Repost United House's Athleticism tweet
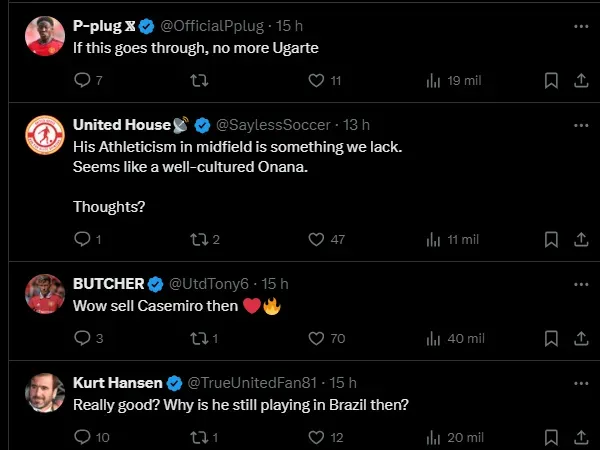This screenshot has width=600, height=450. point(198,239)
